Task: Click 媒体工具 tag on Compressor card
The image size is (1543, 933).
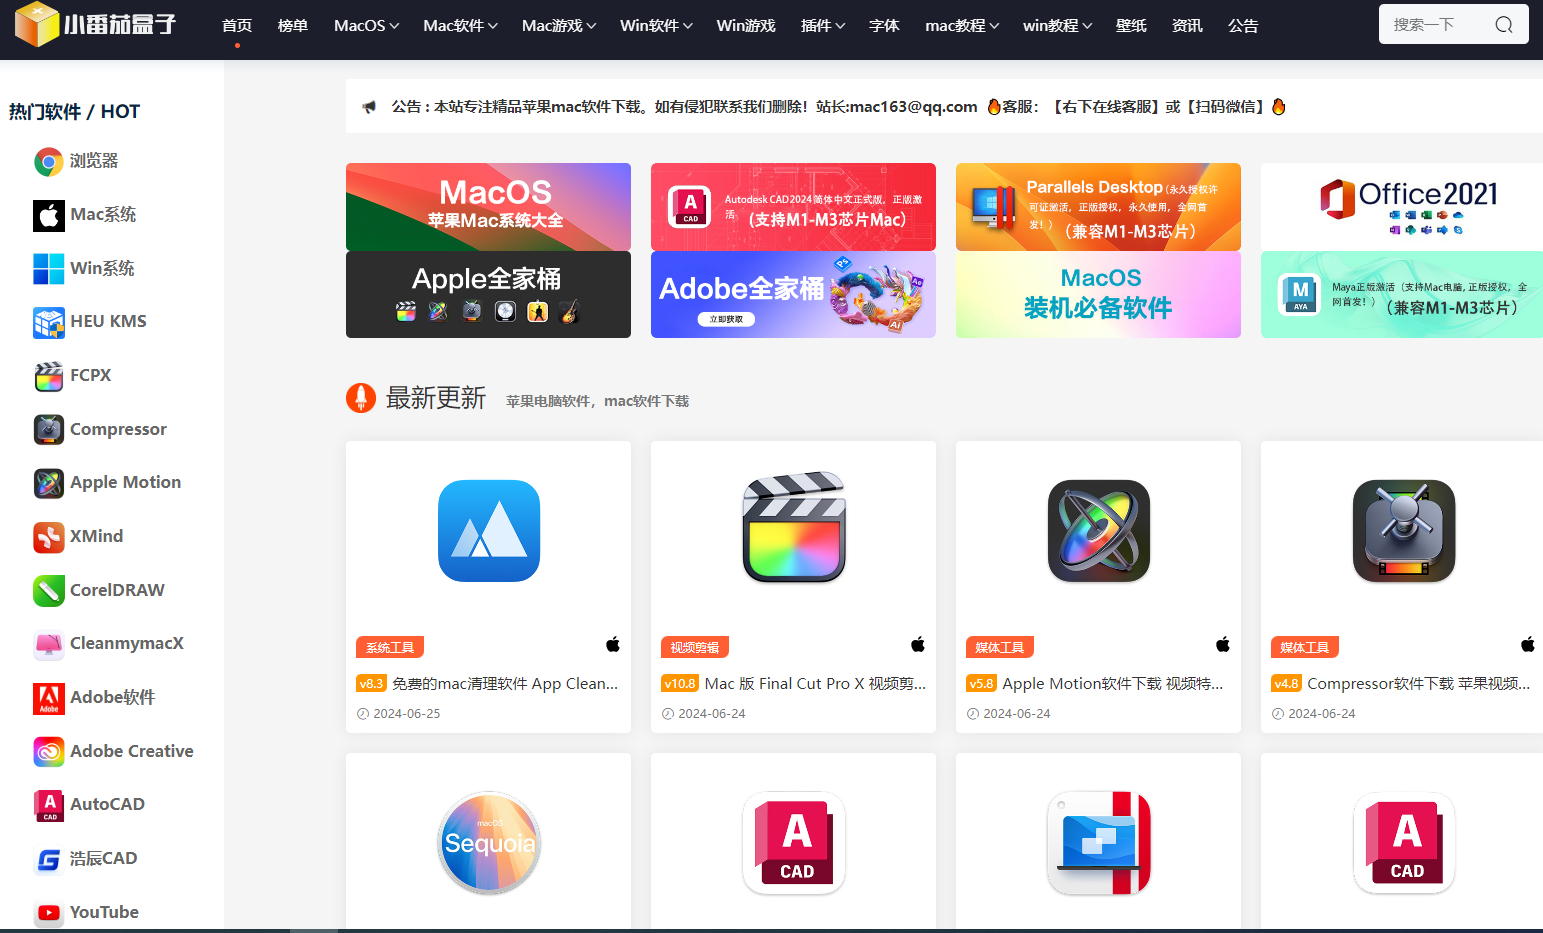Action: tap(1305, 647)
